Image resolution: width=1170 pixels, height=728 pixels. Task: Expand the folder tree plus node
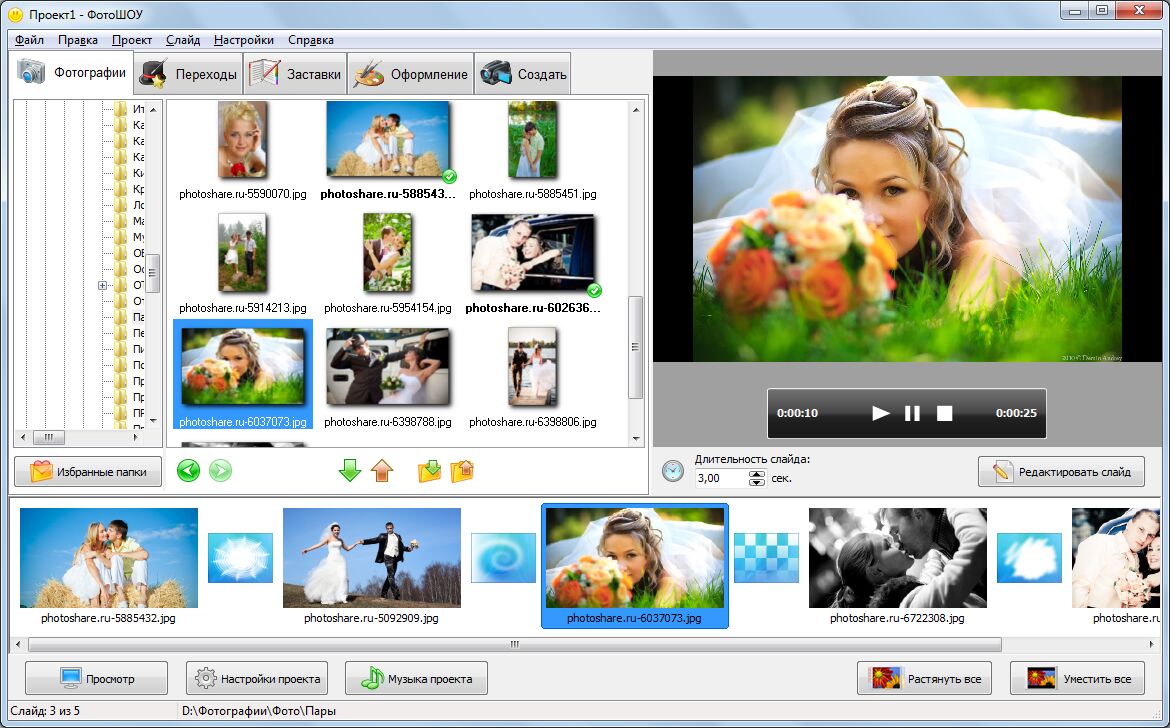pyautogui.click(x=102, y=286)
